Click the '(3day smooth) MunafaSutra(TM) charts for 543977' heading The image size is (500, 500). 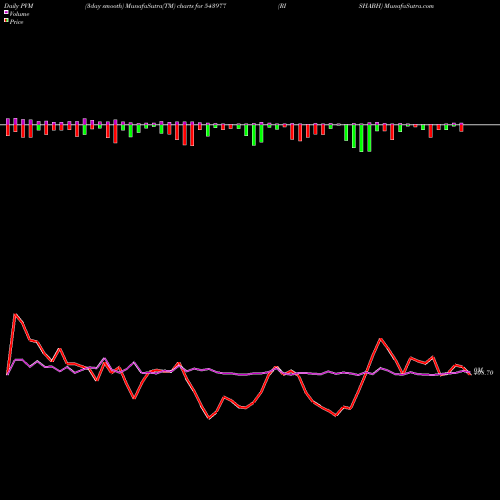(156, 6)
